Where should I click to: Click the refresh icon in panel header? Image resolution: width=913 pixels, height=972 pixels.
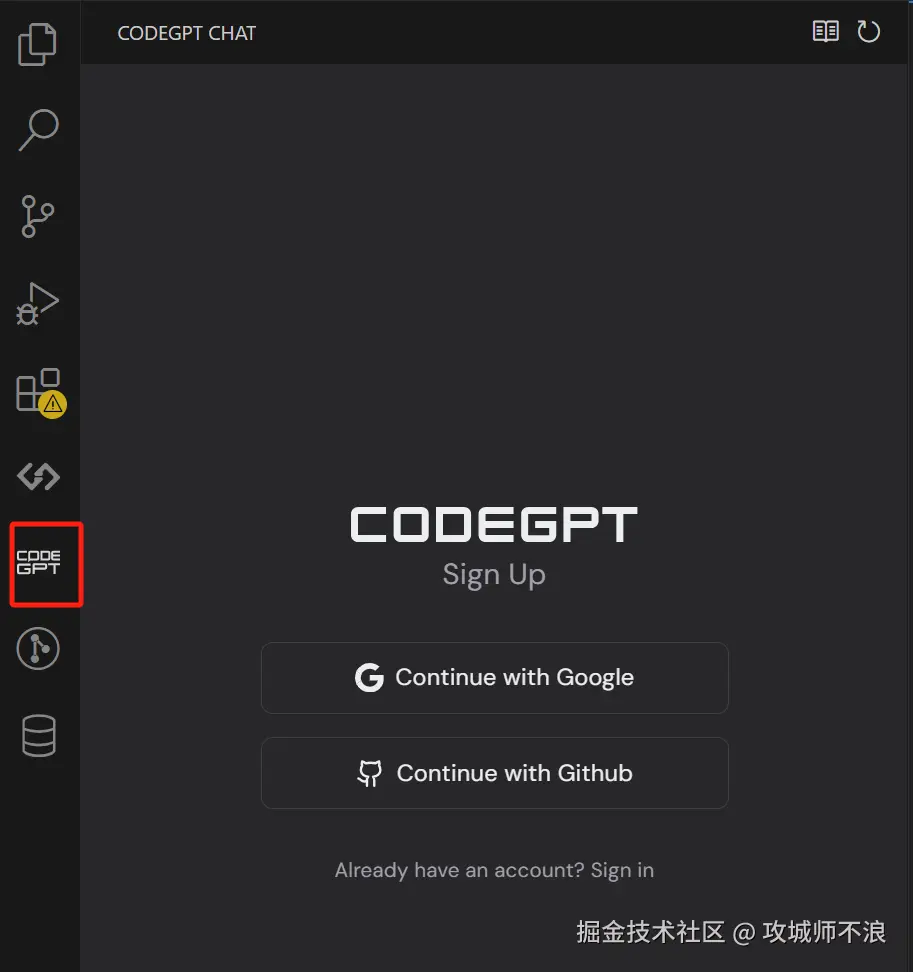868,31
